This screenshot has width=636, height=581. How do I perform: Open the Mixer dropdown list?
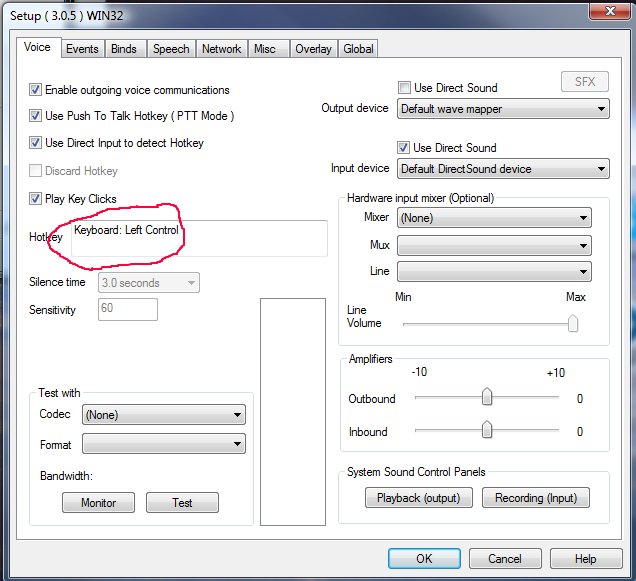click(x=493, y=218)
